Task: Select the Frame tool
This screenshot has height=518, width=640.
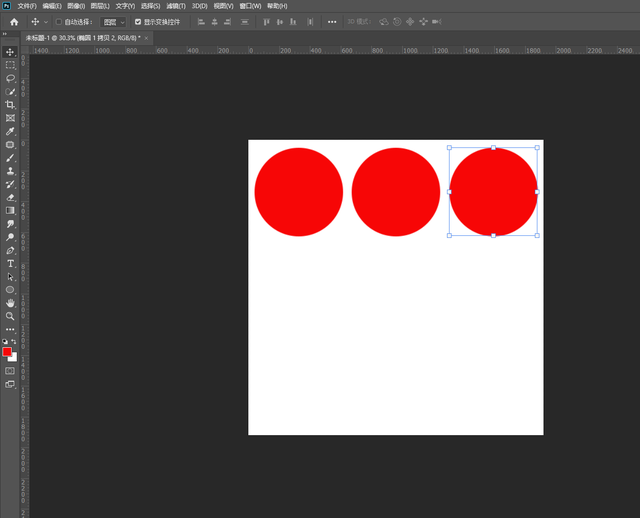Action: (10, 118)
